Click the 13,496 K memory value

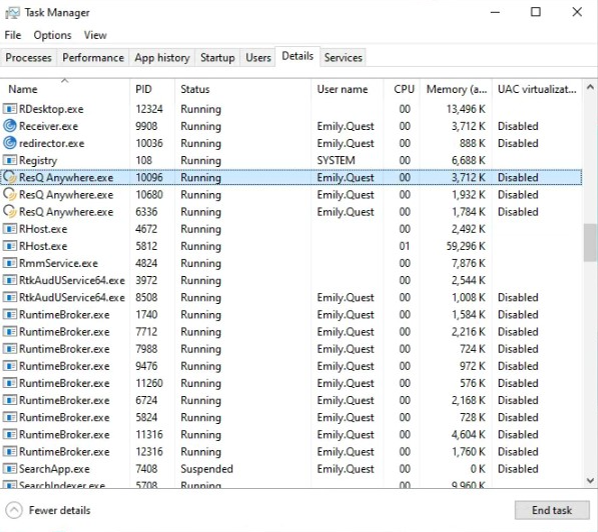[466, 109]
